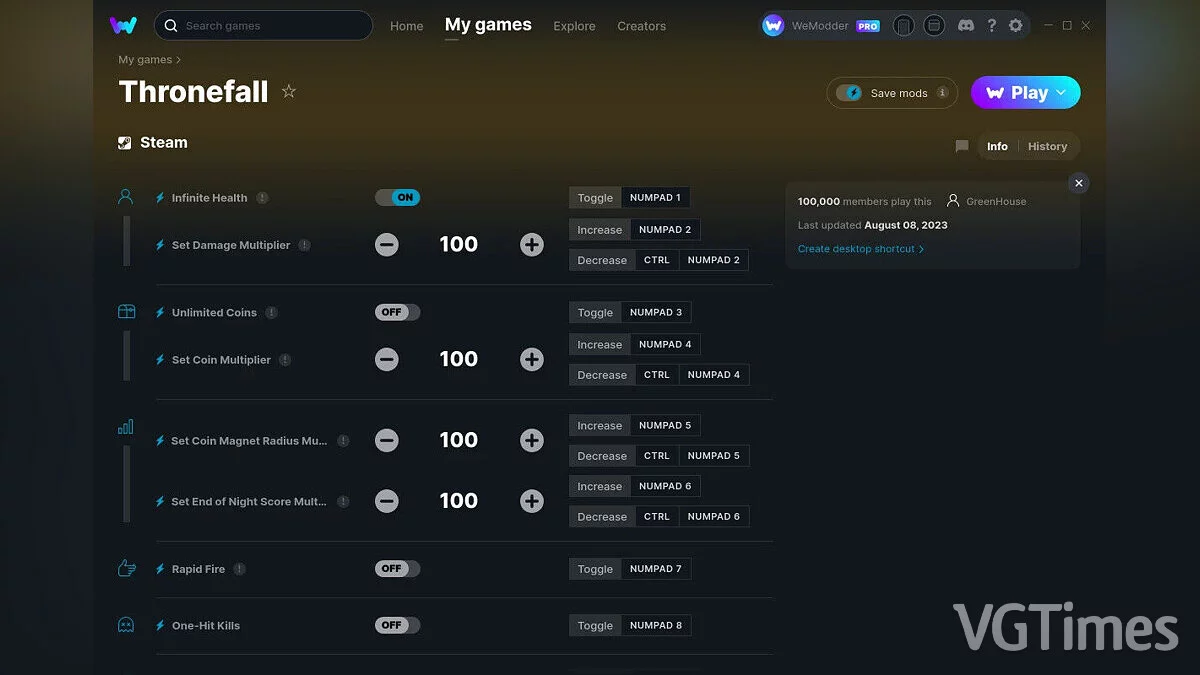Show info for Infinite Health
Screen dimensions: 1200x675
[262, 198]
